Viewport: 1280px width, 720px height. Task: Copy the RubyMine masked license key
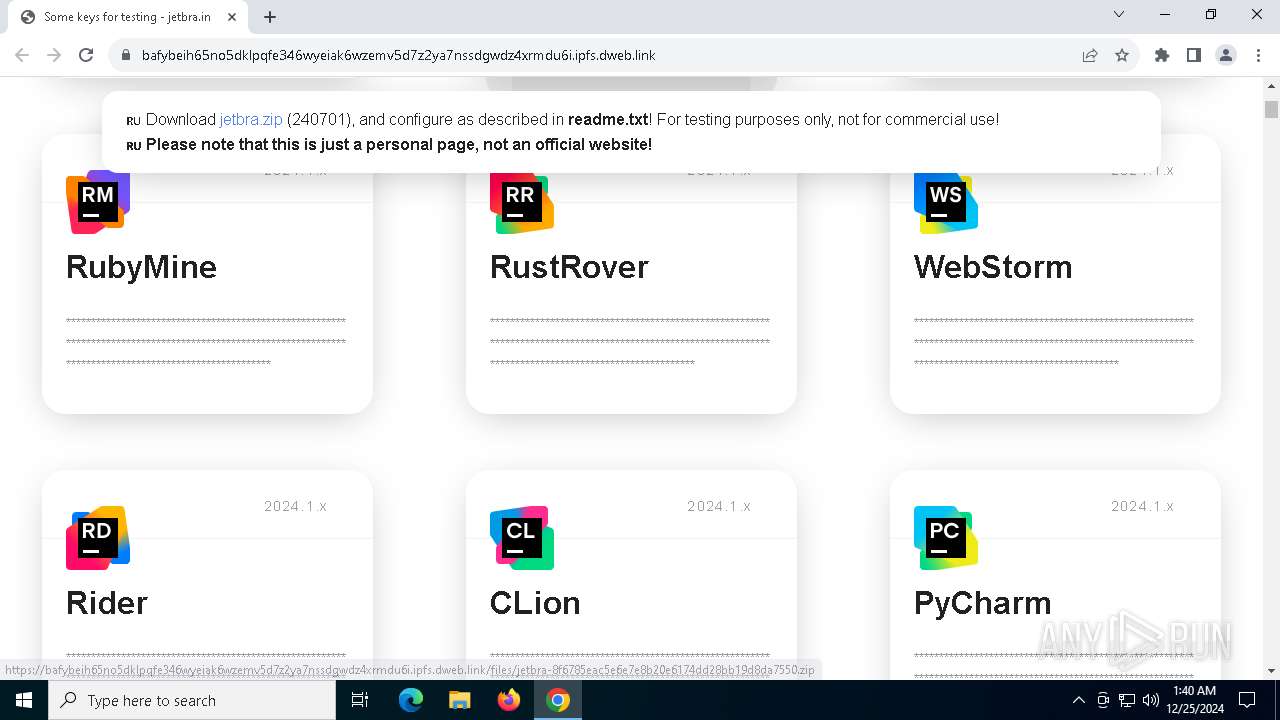point(206,342)
